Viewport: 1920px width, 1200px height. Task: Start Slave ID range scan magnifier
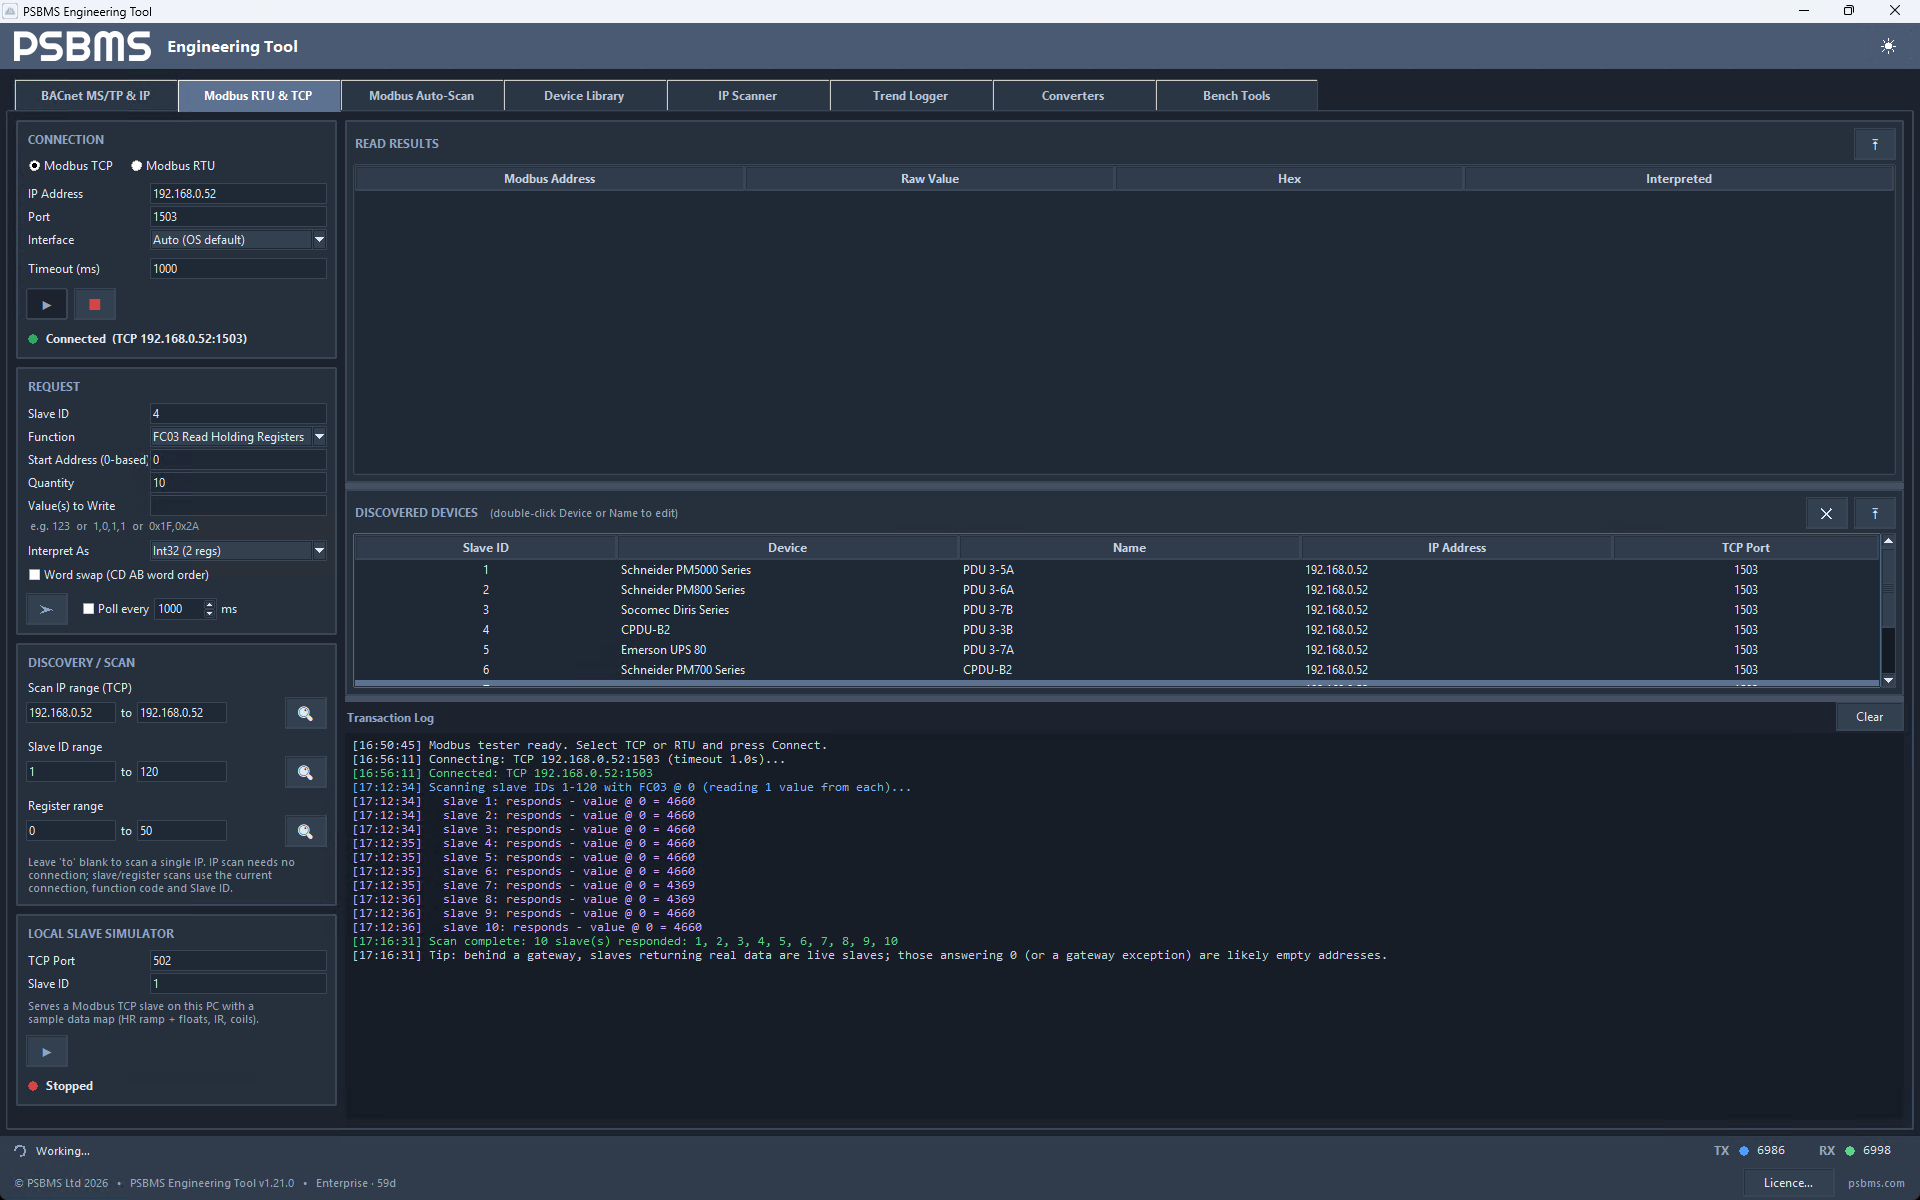point(306,772)
